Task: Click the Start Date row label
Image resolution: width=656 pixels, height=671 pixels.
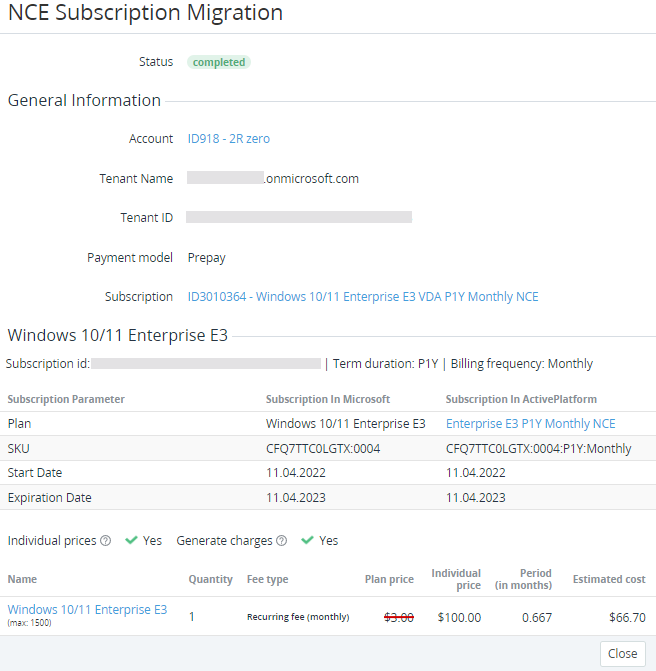Action: point(35,473)
